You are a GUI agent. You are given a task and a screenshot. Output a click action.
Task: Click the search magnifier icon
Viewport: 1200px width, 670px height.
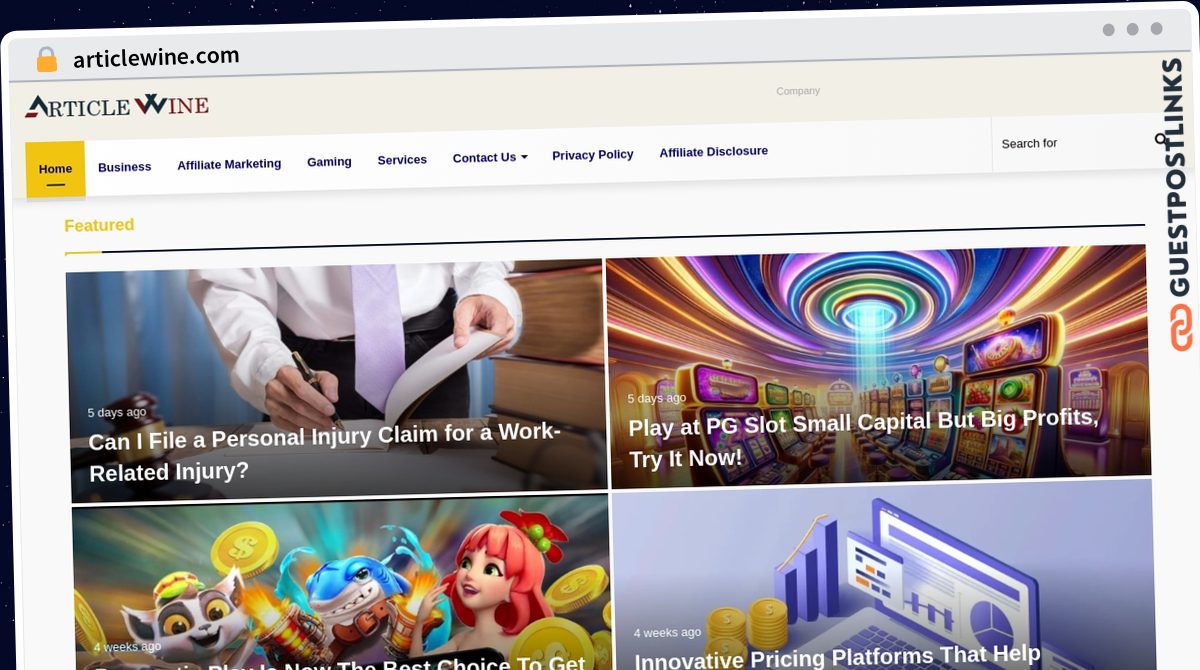coord(1160,140)
